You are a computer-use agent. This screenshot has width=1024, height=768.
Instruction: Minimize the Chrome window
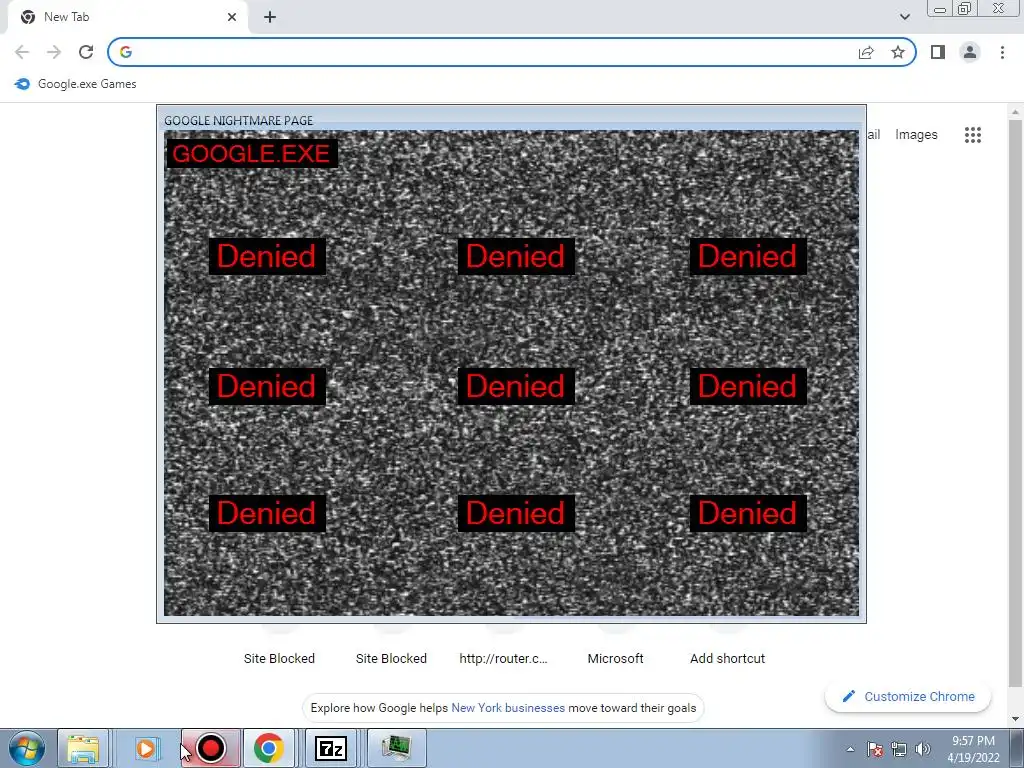tap(940, 9)
